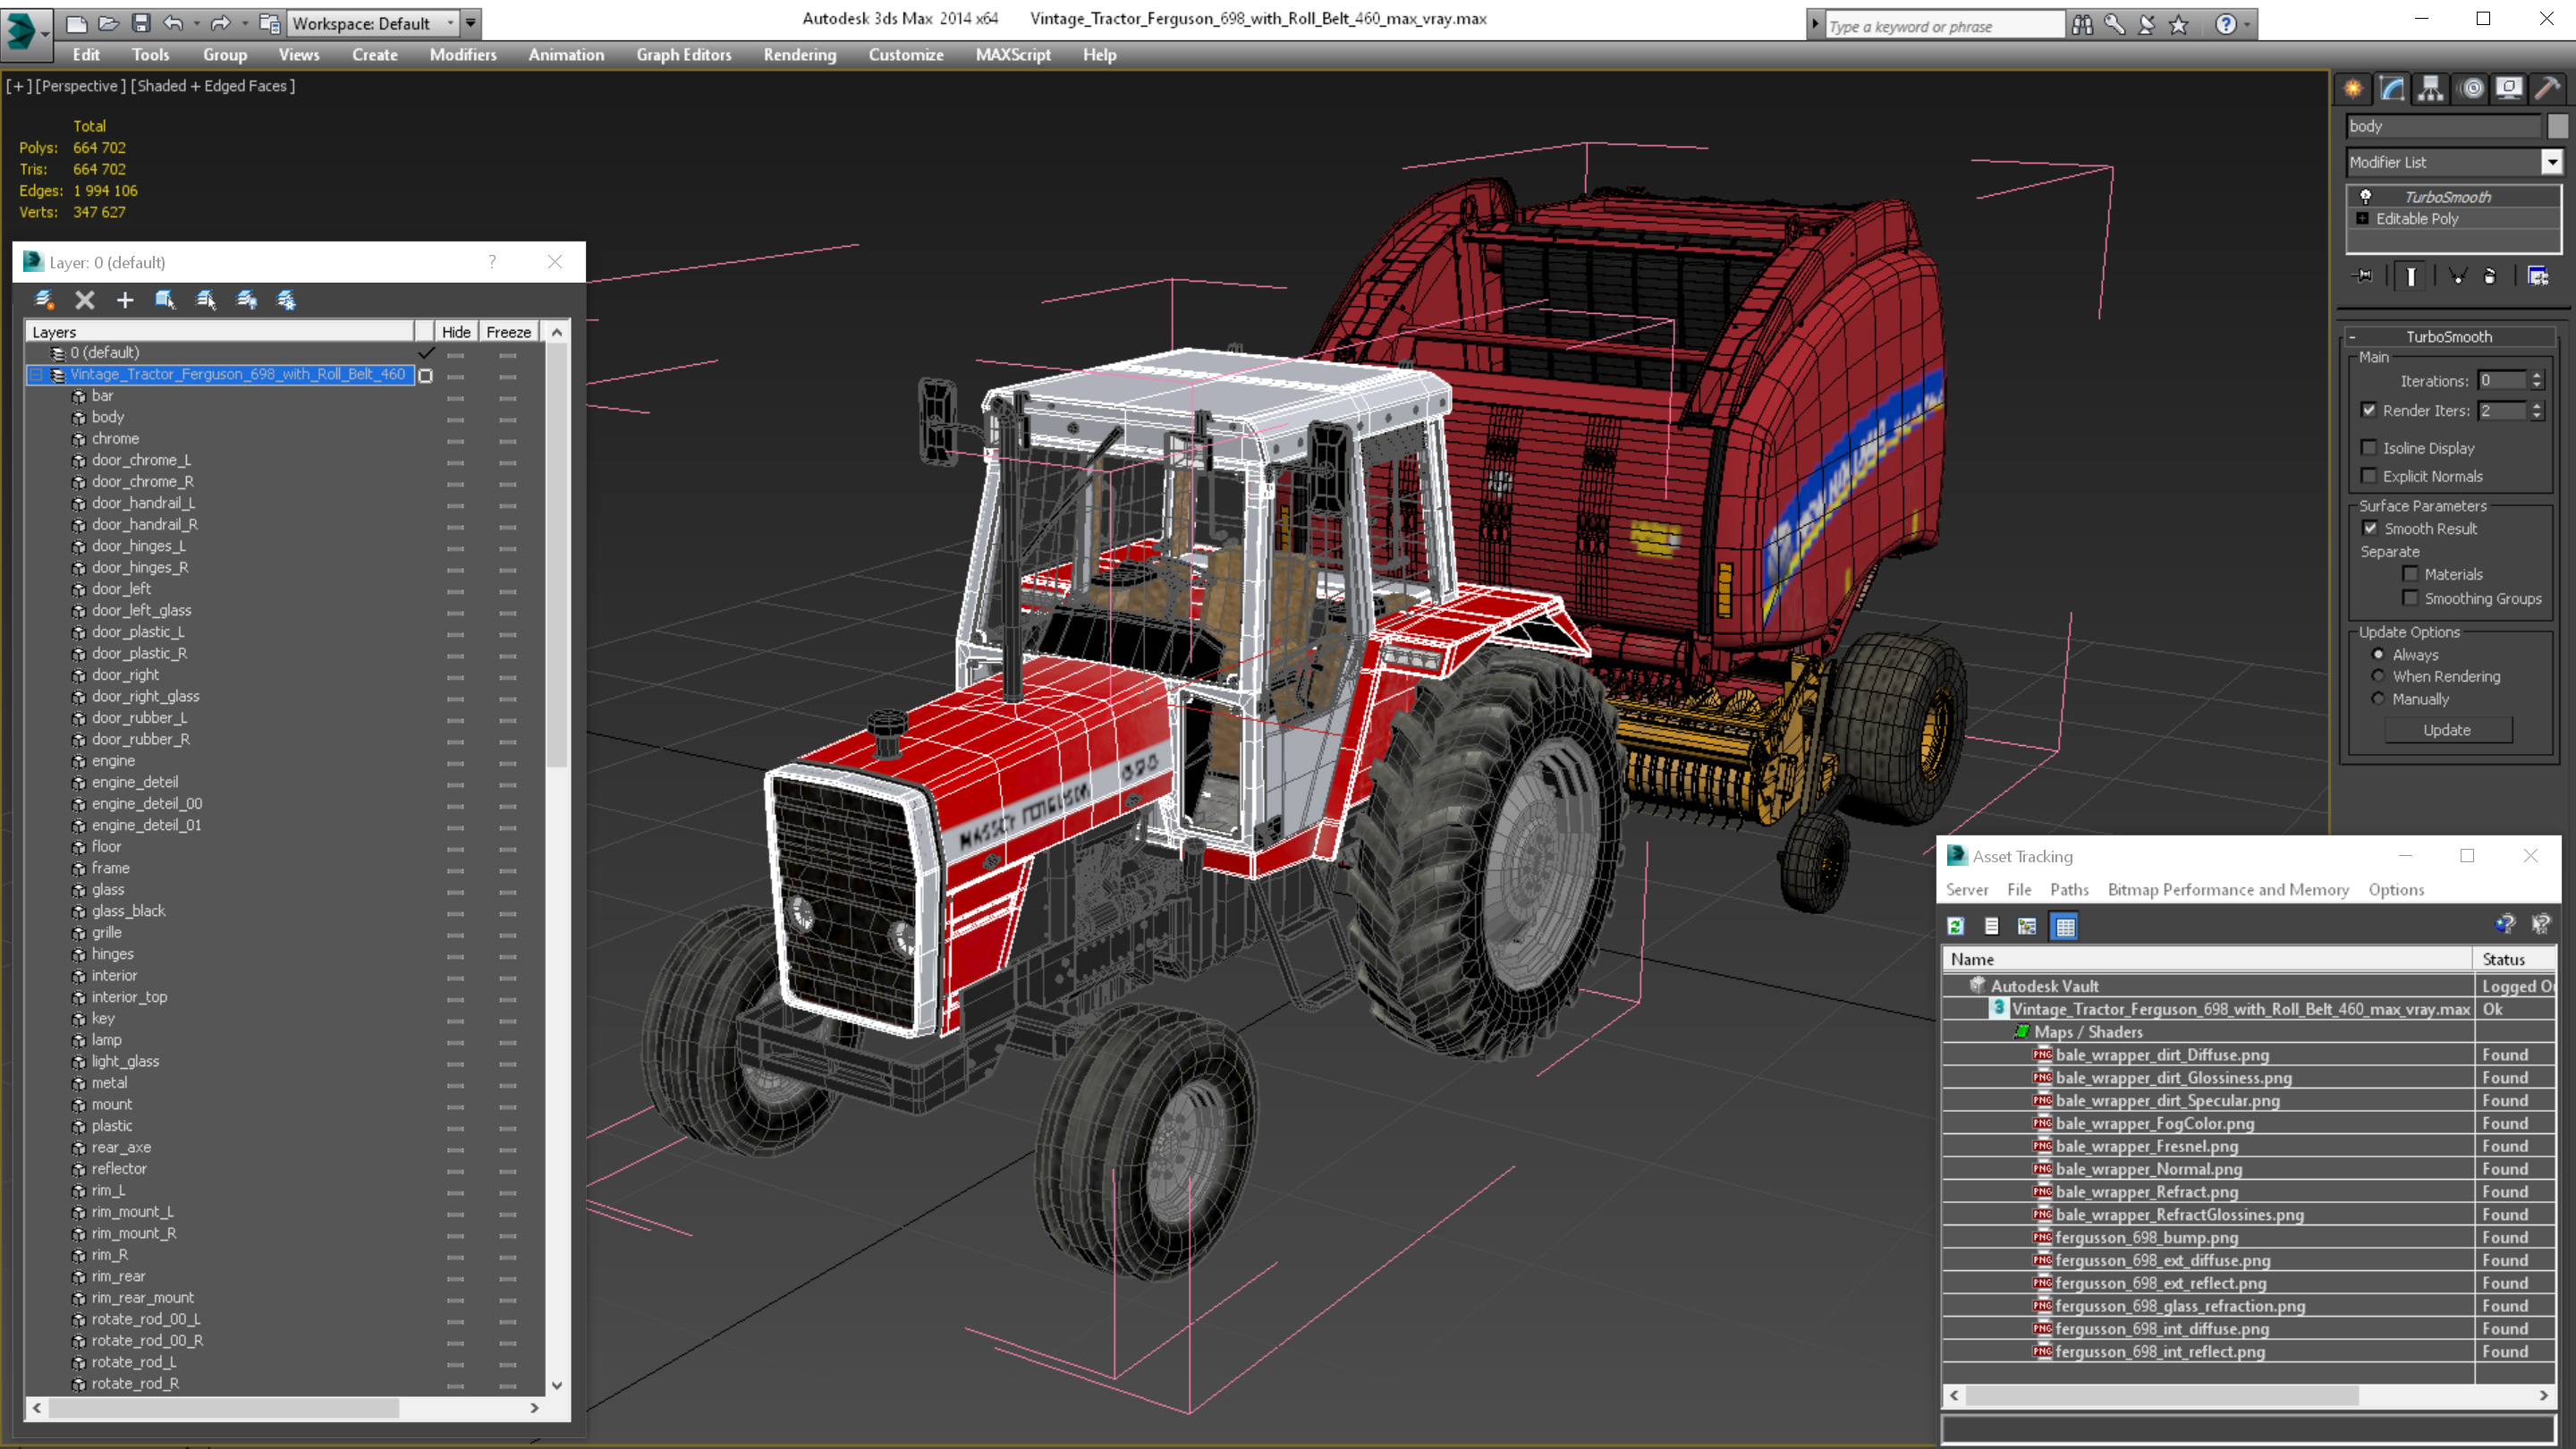
Task: Click Create New Layer icon in Layer dialog
Action: click(44, 299)
